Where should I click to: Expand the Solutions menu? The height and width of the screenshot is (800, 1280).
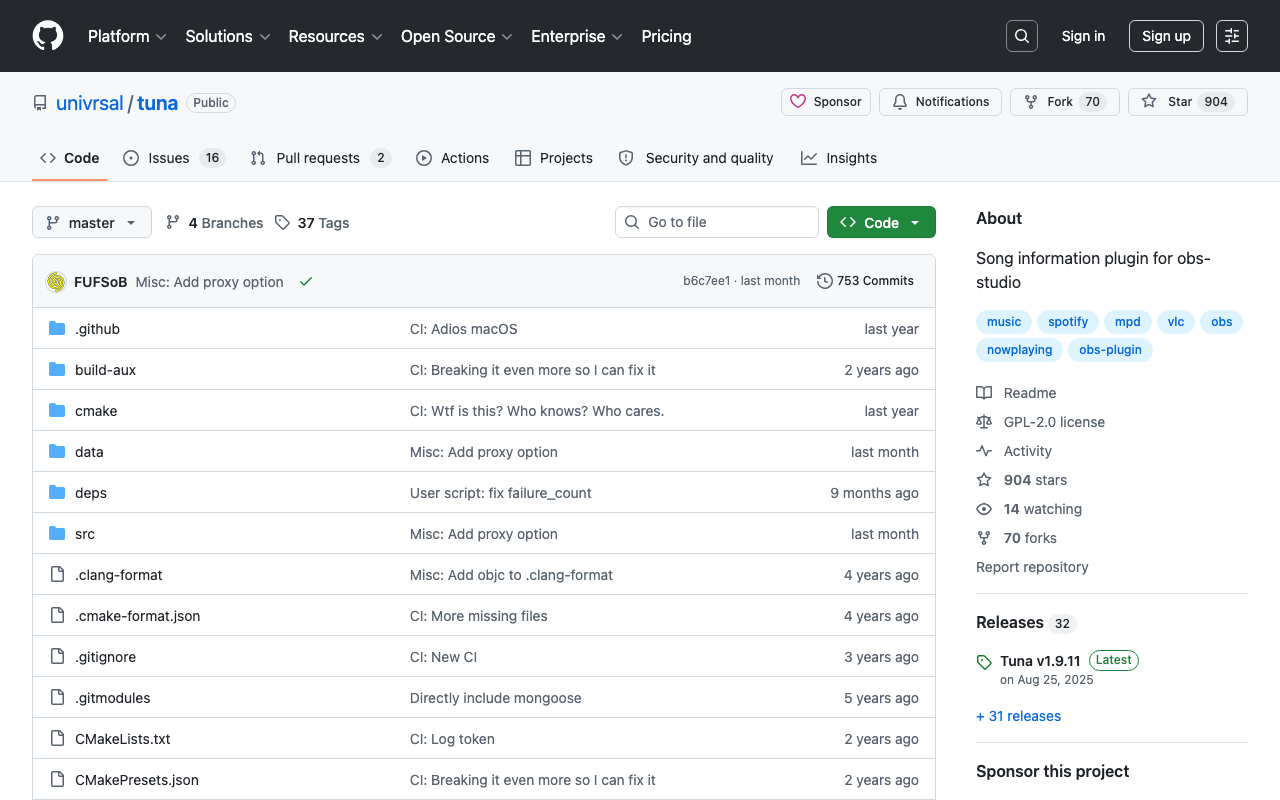pyautogui.click(x=228, y=36)
